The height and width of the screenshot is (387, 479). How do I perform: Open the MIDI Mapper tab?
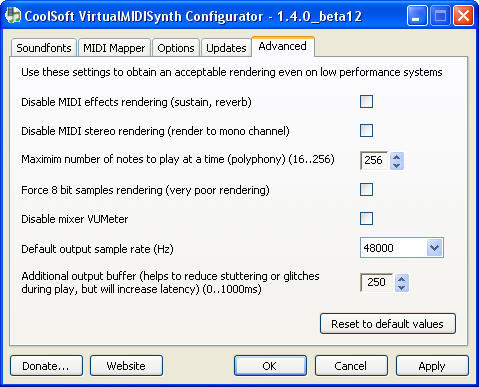(x=114, y=48)
